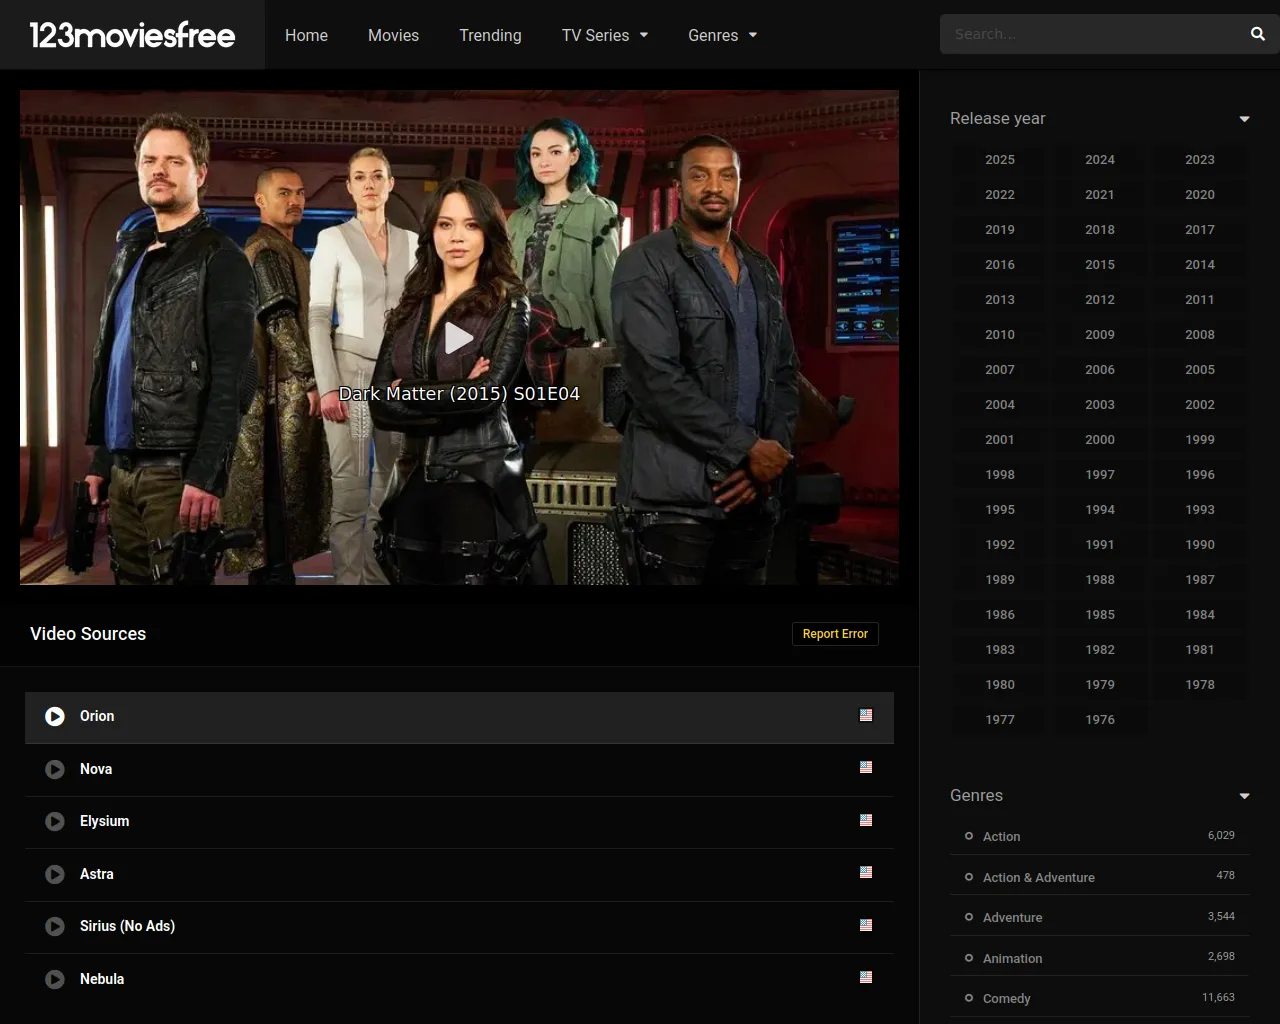Filter by release year 2000
This screenshot has height=1024, width=1280.
[1100, 440]
